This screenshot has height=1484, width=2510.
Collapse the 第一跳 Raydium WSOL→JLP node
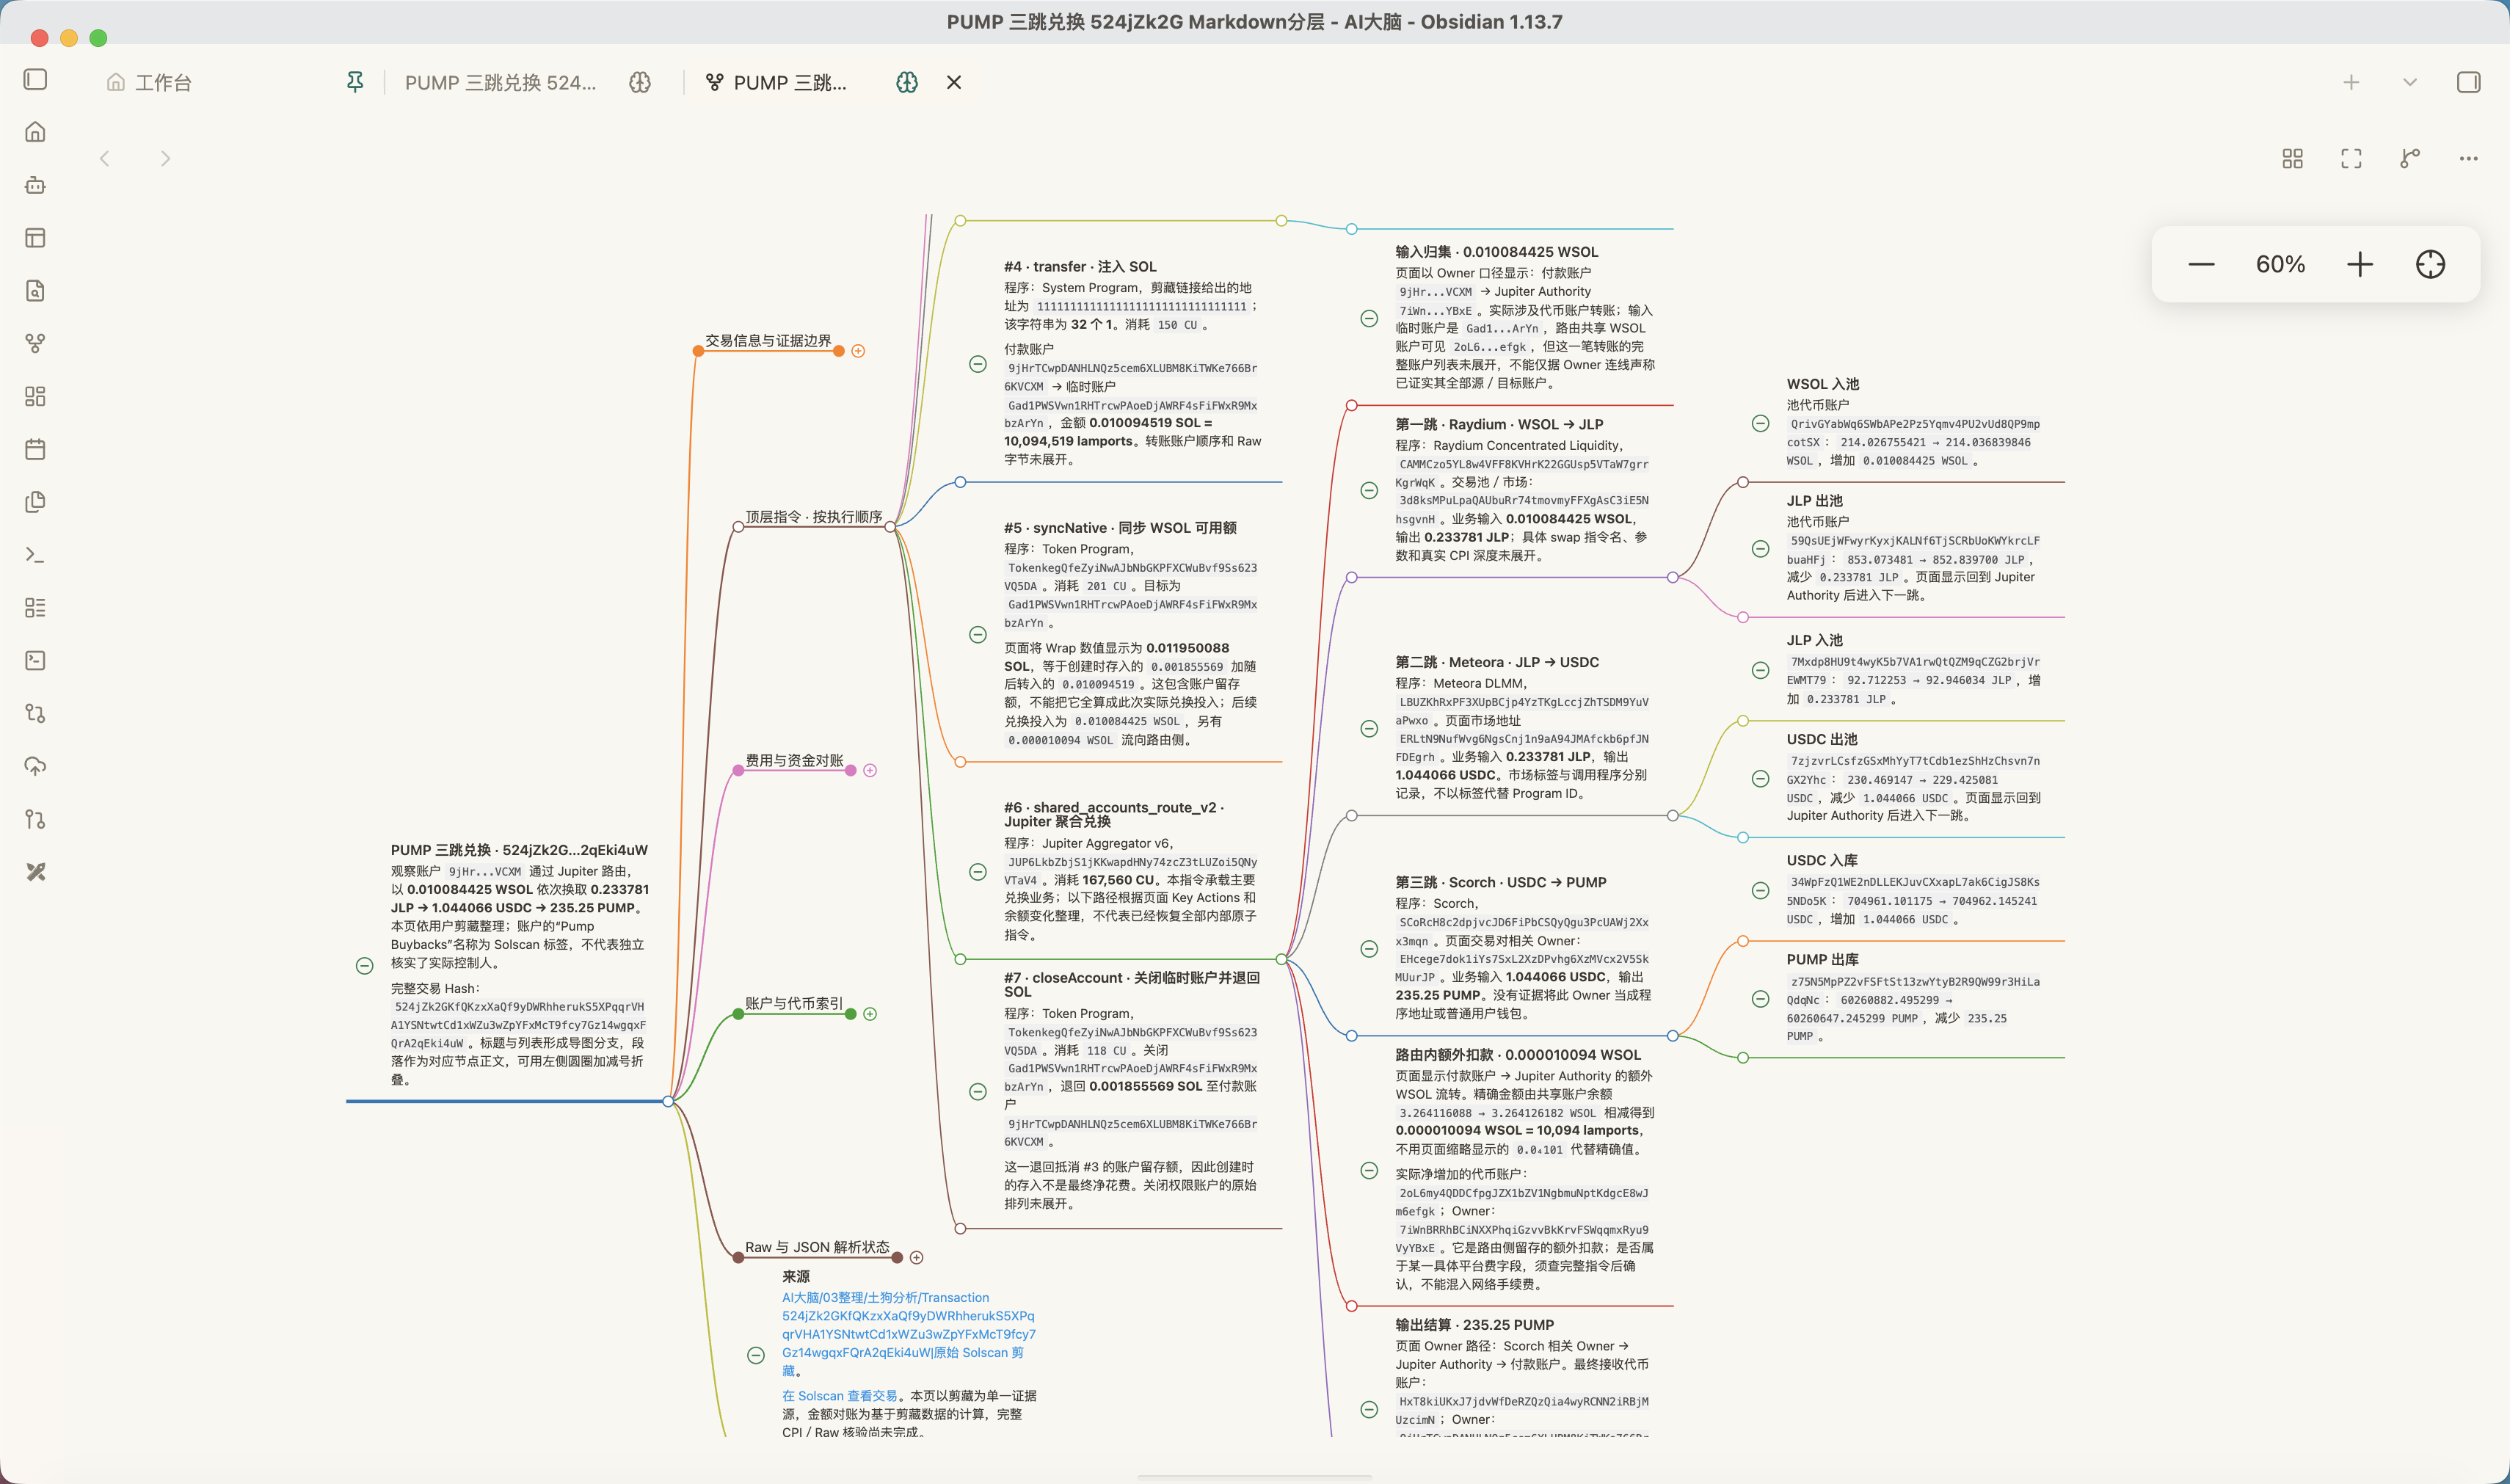(x=1369, y=490)
